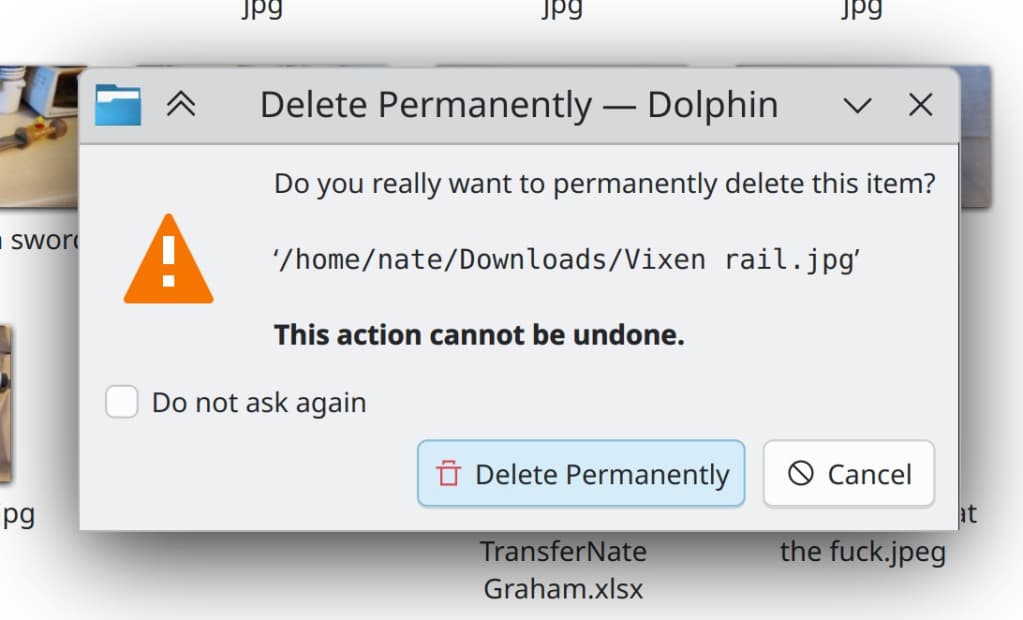This screenshot has height=620, width=1023.
Task: Close the Delete Permanently dialog window
Action: pyautogui.click(x=921, y=104)
